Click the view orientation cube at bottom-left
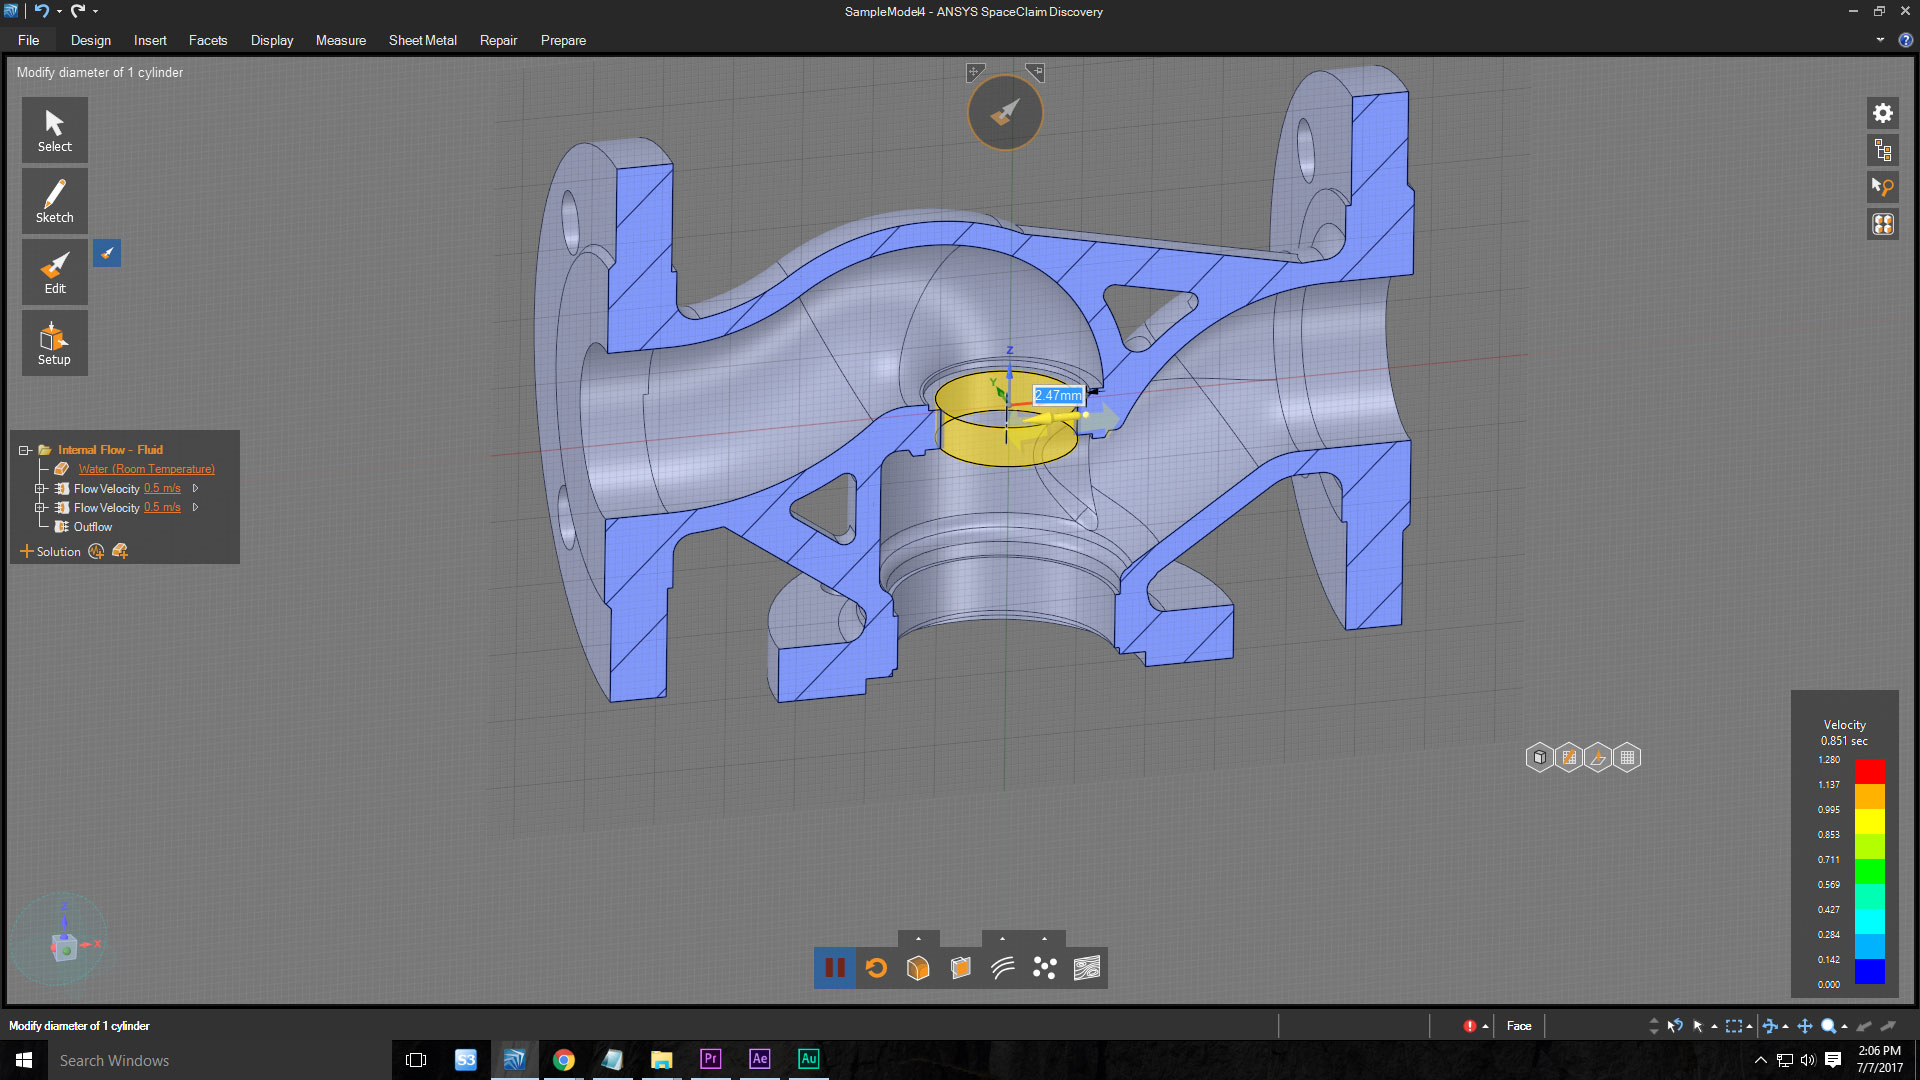The image size is (1920, 1080). (x=65, y=946)
